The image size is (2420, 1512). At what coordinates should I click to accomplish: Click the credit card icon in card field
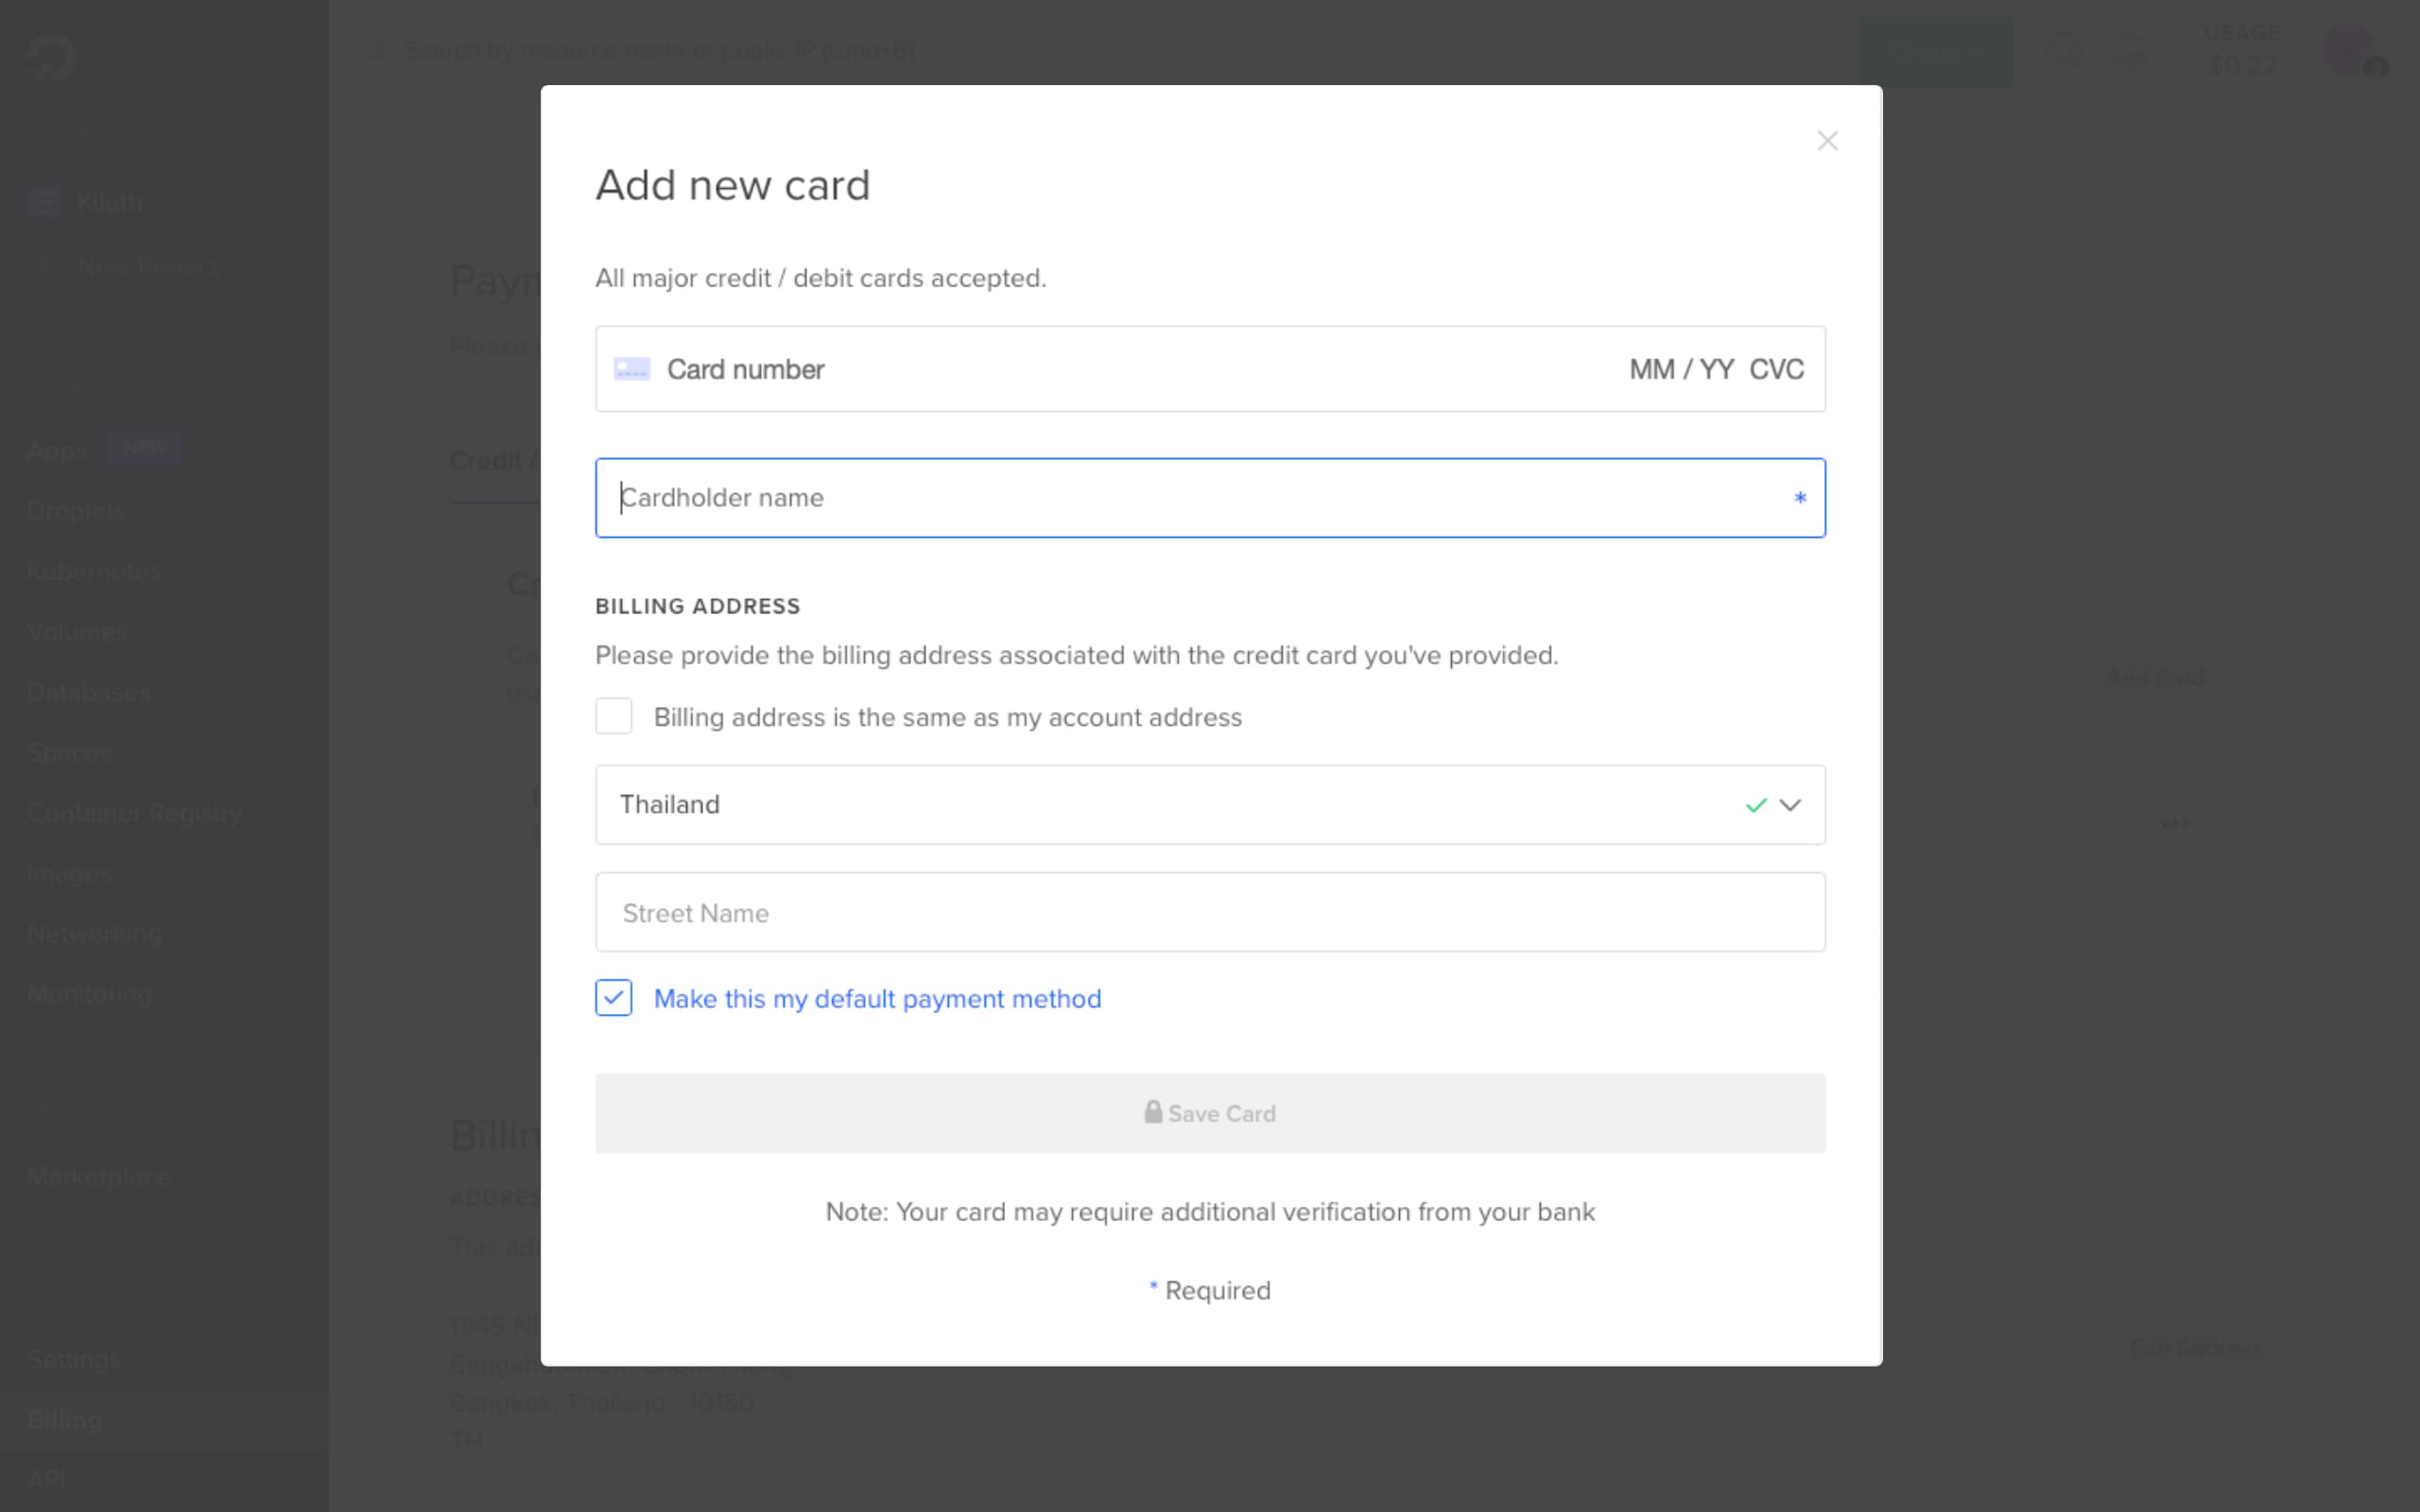[x=632, y=369]
